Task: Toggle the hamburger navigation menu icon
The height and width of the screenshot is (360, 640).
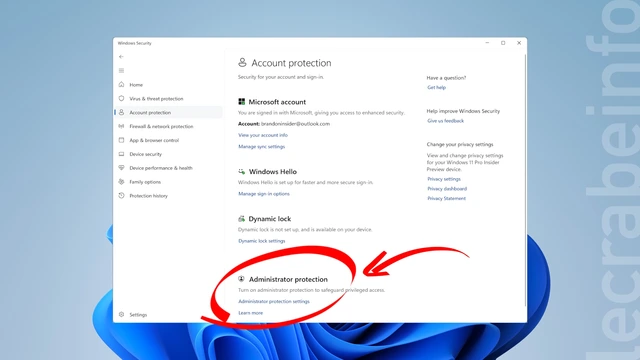Action: point(121,71)
